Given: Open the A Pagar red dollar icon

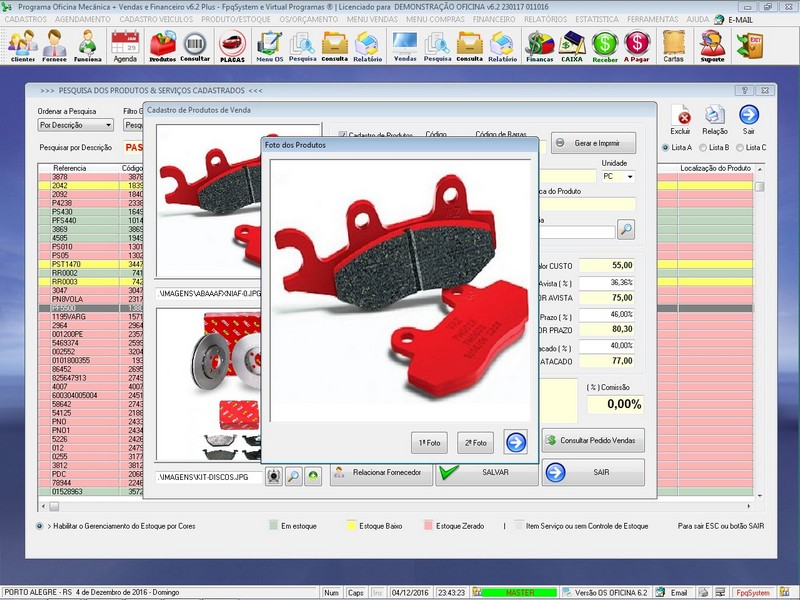Looking at the screenshot, I should tap(637, 46).
